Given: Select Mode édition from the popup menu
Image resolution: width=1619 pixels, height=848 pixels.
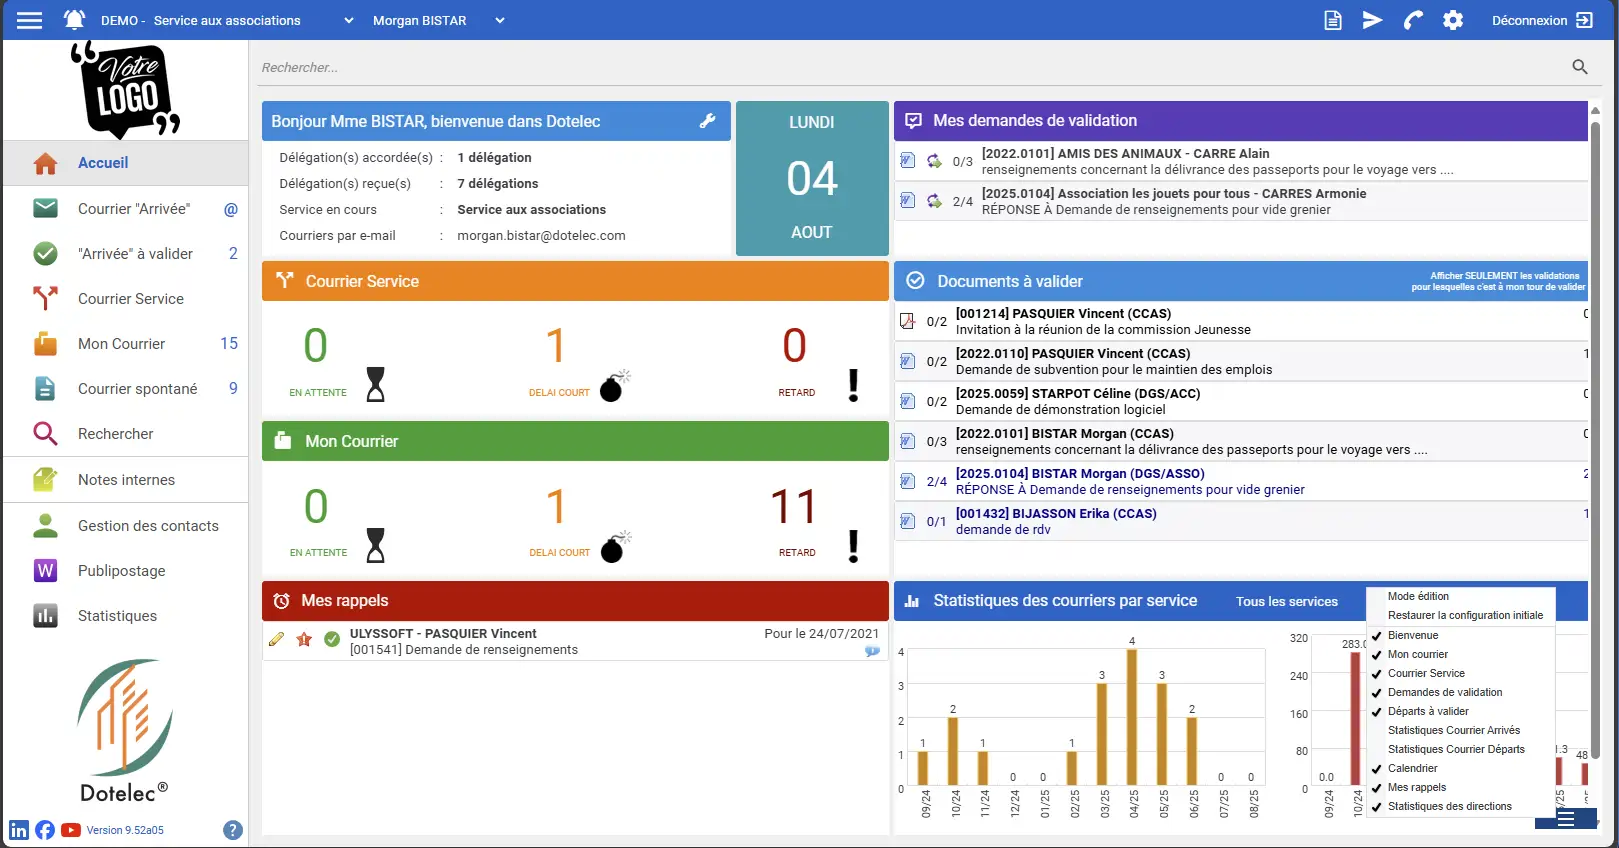Looking at the screenshot, I should (1418, 596).
